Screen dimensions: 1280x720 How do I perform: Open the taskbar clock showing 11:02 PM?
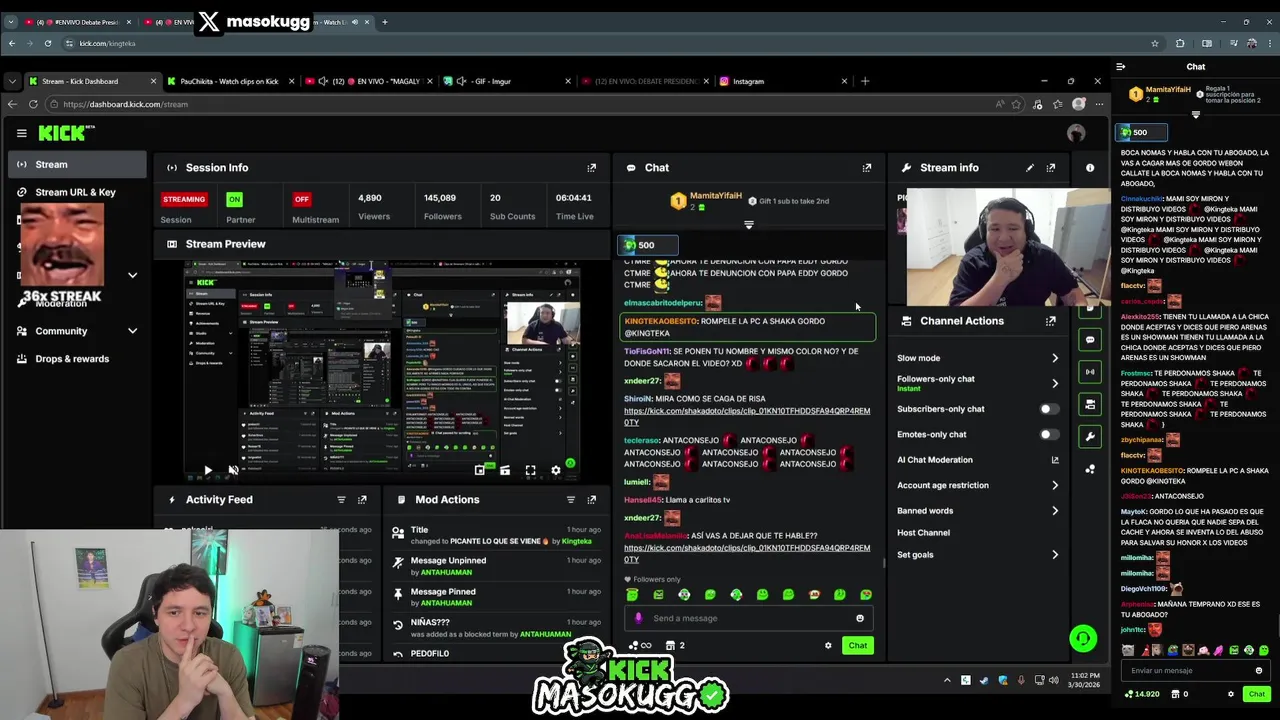click(1085, 680)
